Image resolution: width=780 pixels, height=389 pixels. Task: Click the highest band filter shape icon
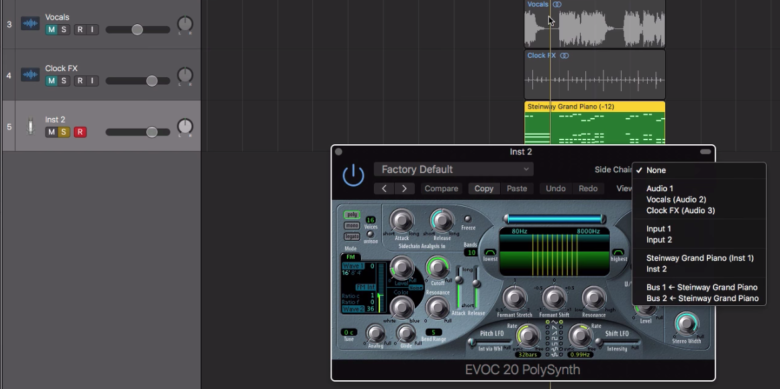(x=618, y=252)
